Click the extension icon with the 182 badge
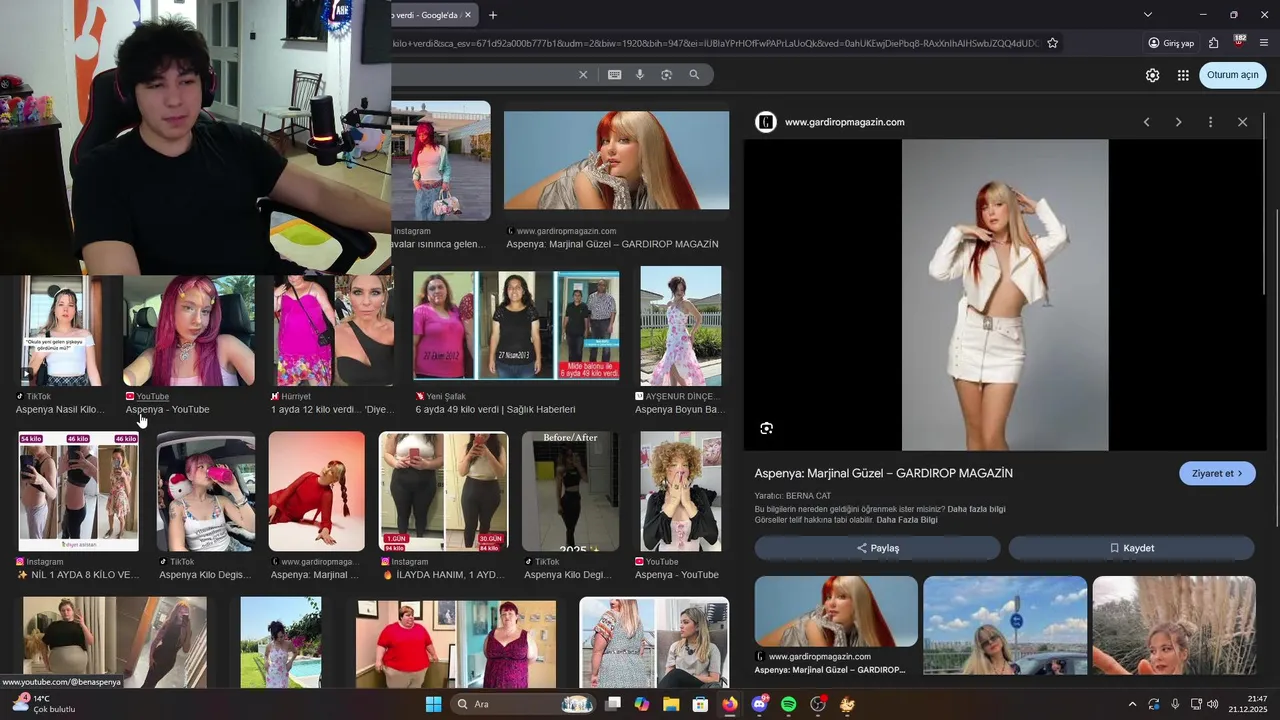Screen dimensions: 1280x720 point(1239,42)
